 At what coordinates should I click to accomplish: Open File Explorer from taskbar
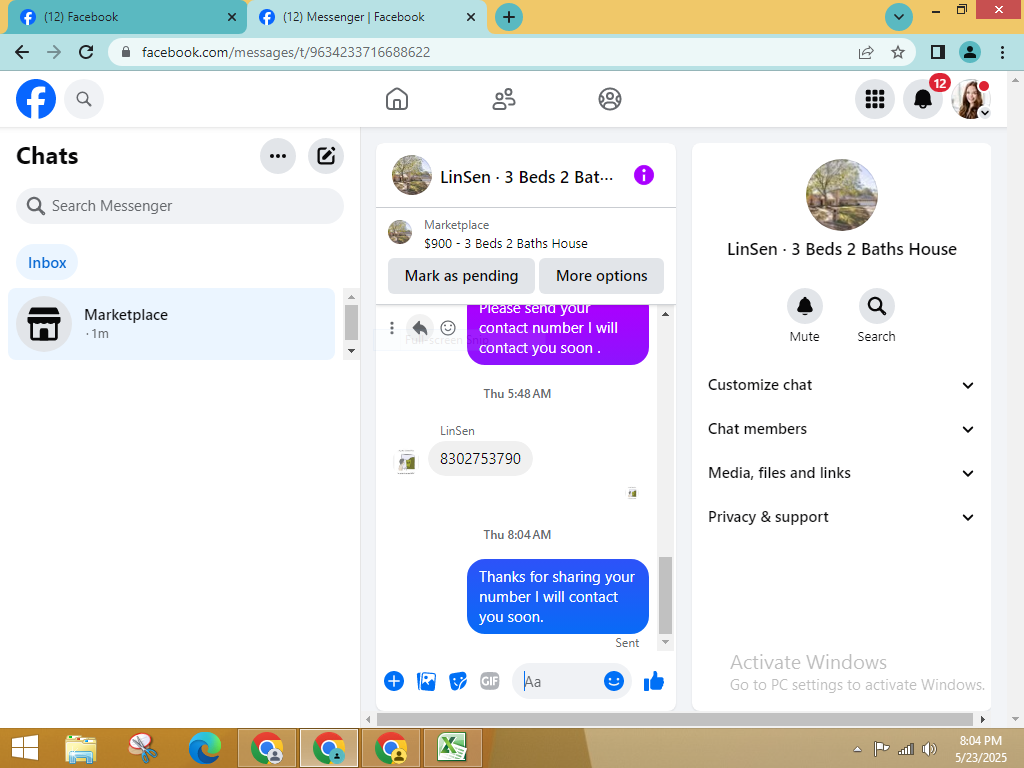click(81, 748)
